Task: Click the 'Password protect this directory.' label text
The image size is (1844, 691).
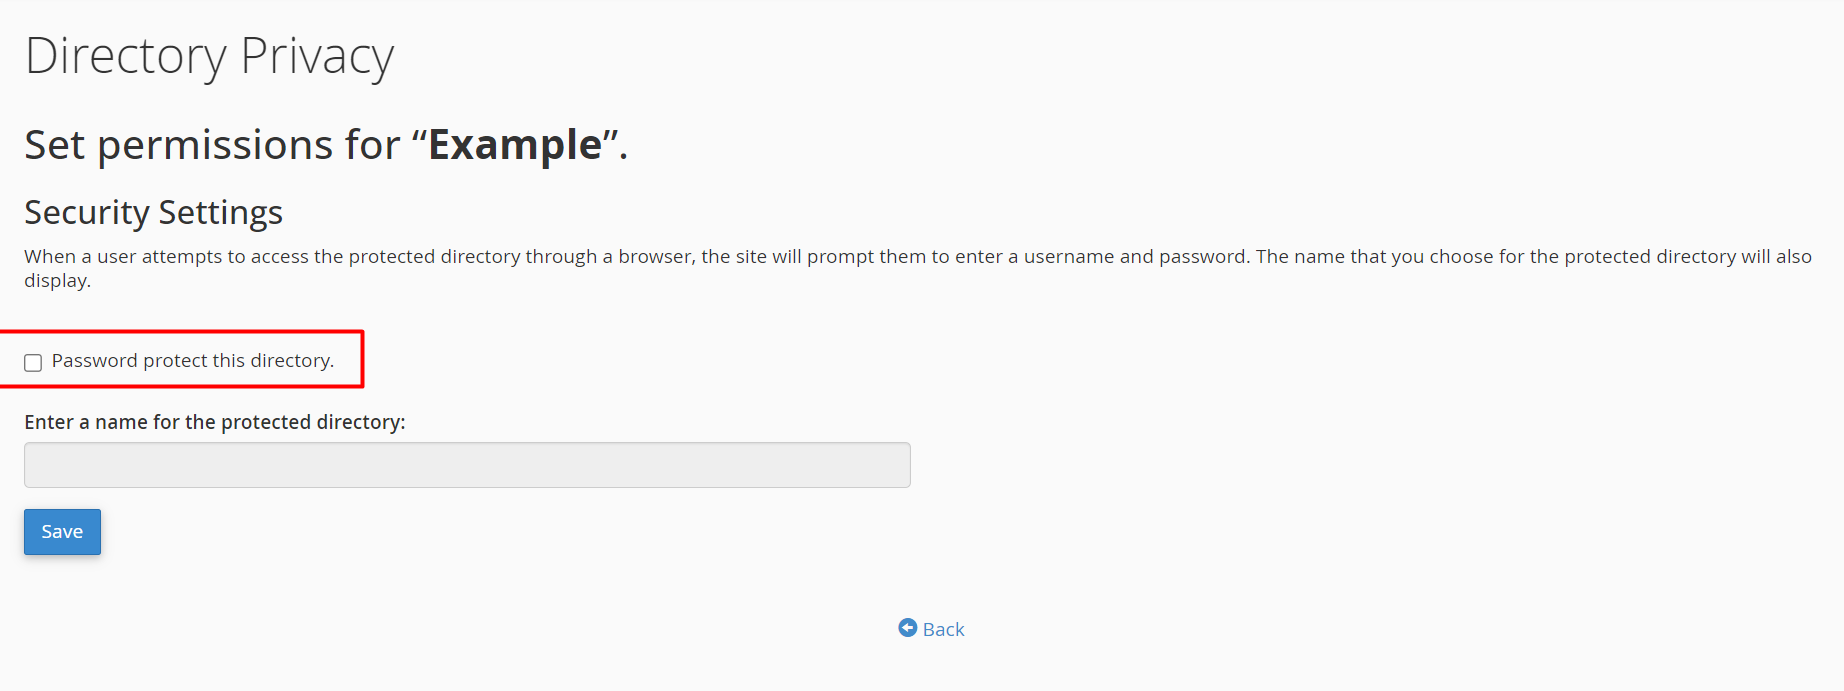Action: pyautogui.click(x=193, y=361)
